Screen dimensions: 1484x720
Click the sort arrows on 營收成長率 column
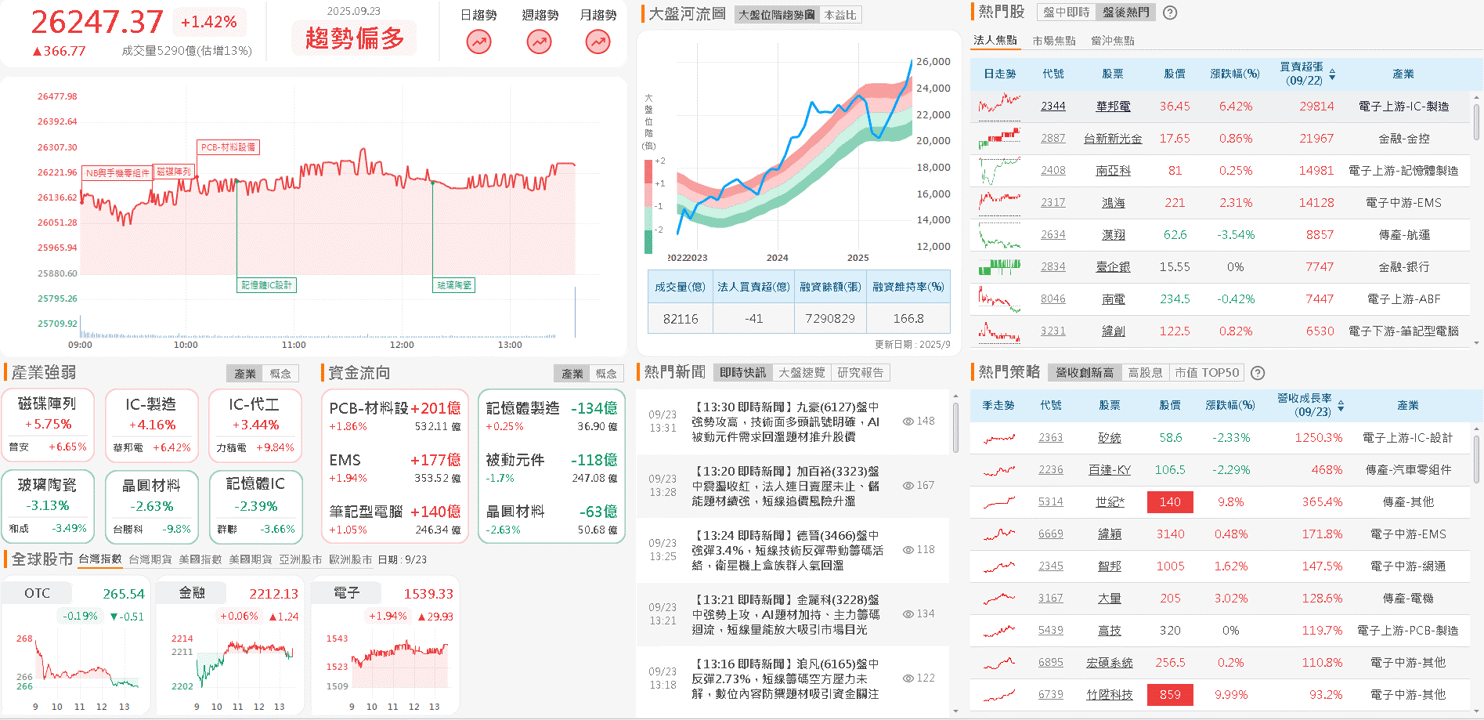coord(1340,405)
